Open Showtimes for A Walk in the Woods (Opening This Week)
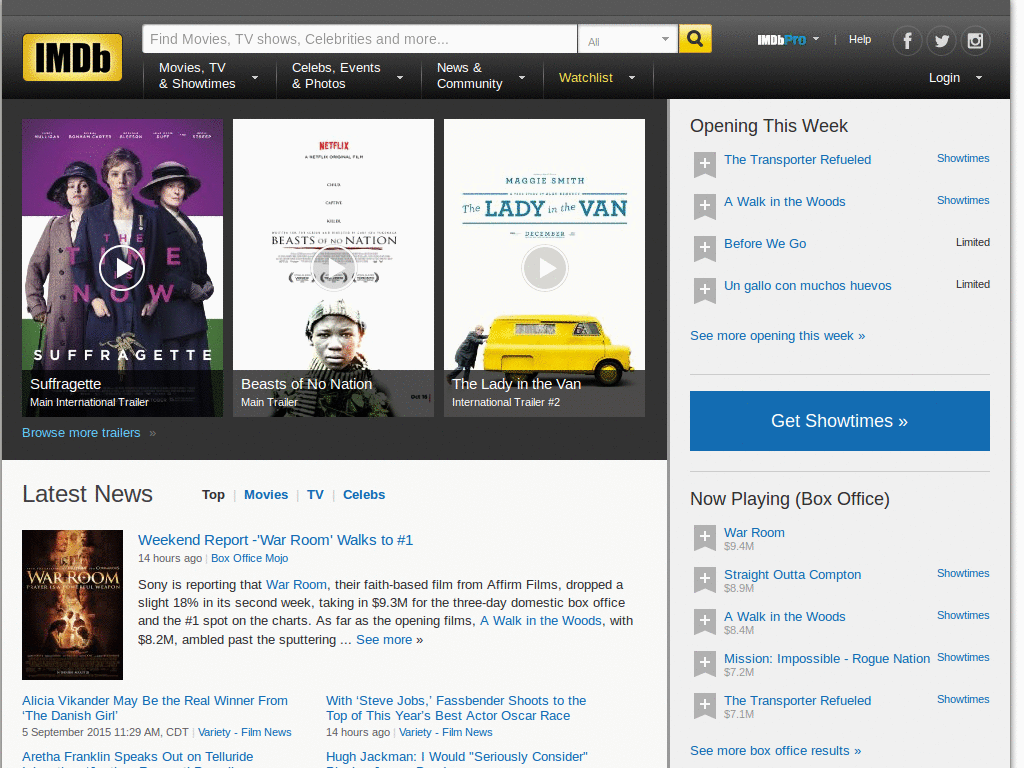The width and height of the screenshot is (1024, 768). click(x=963, y=200)
